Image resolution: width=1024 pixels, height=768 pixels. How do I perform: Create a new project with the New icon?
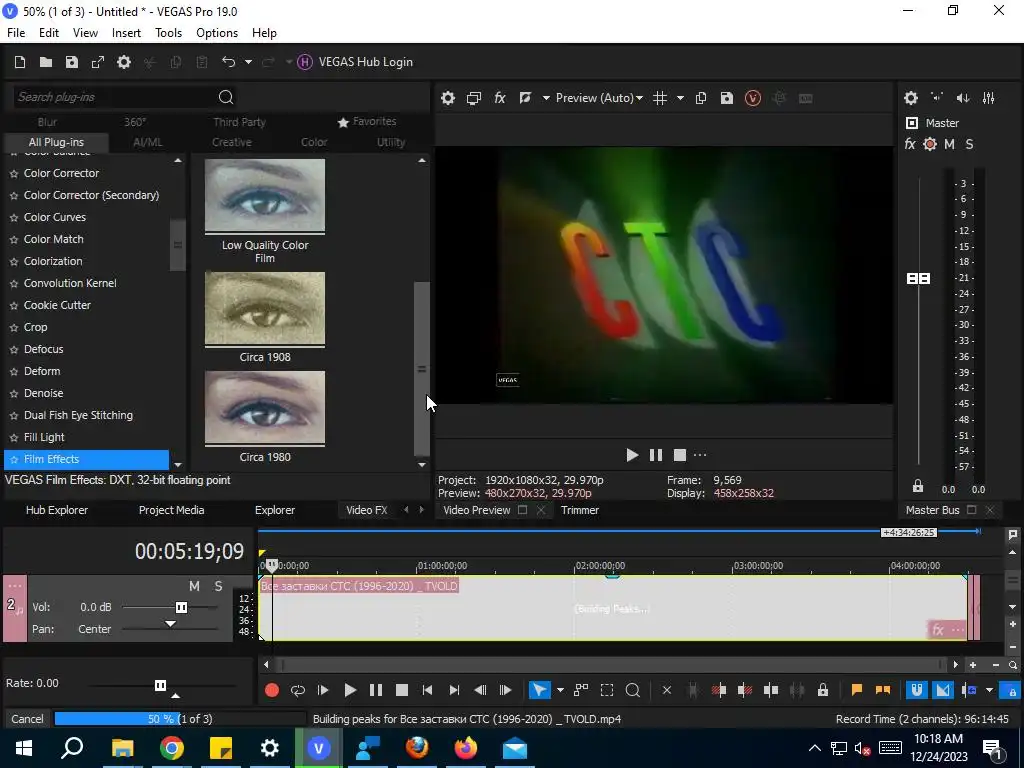(20, 62)
